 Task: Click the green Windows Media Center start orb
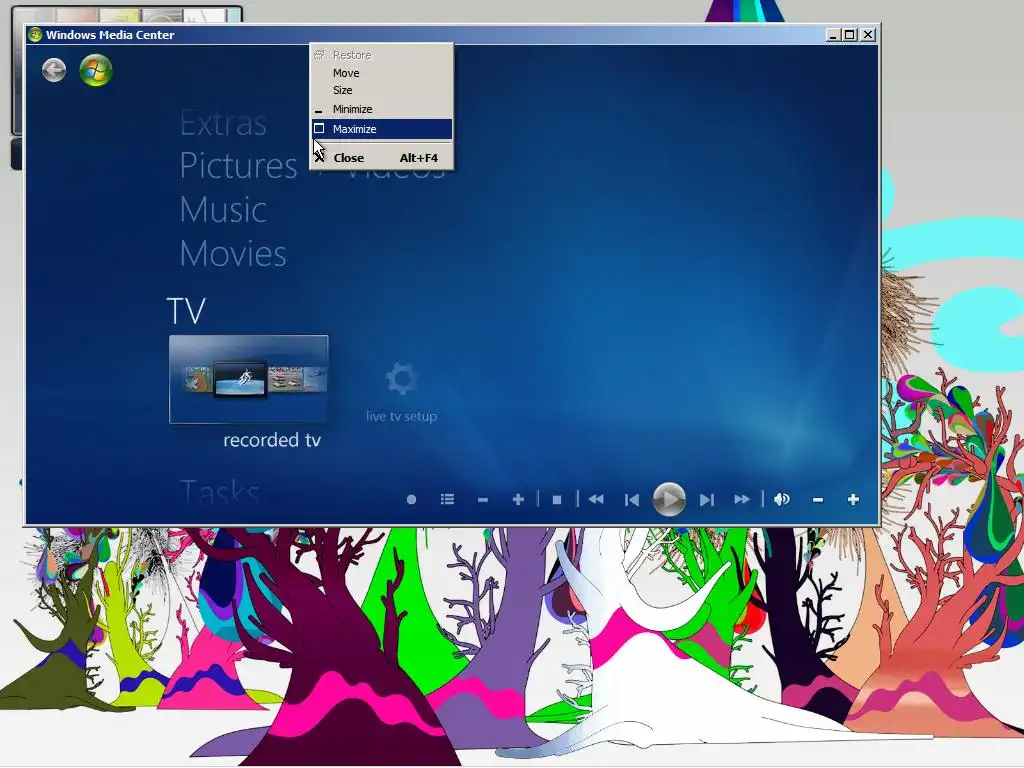(x=96, y=70)
